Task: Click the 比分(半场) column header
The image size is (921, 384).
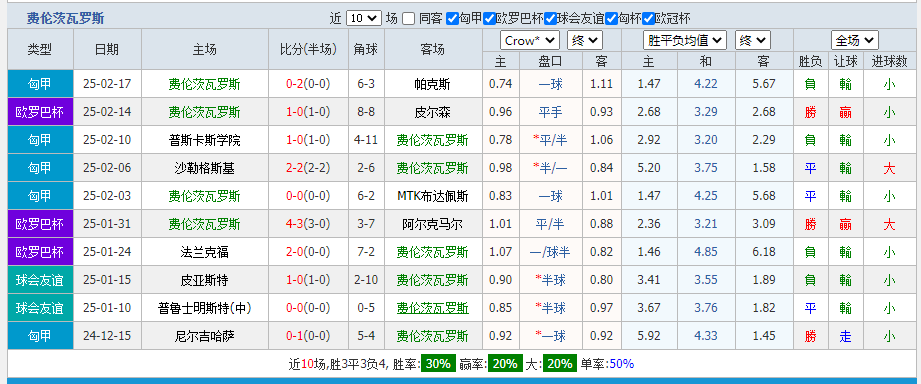Action: 308,50
